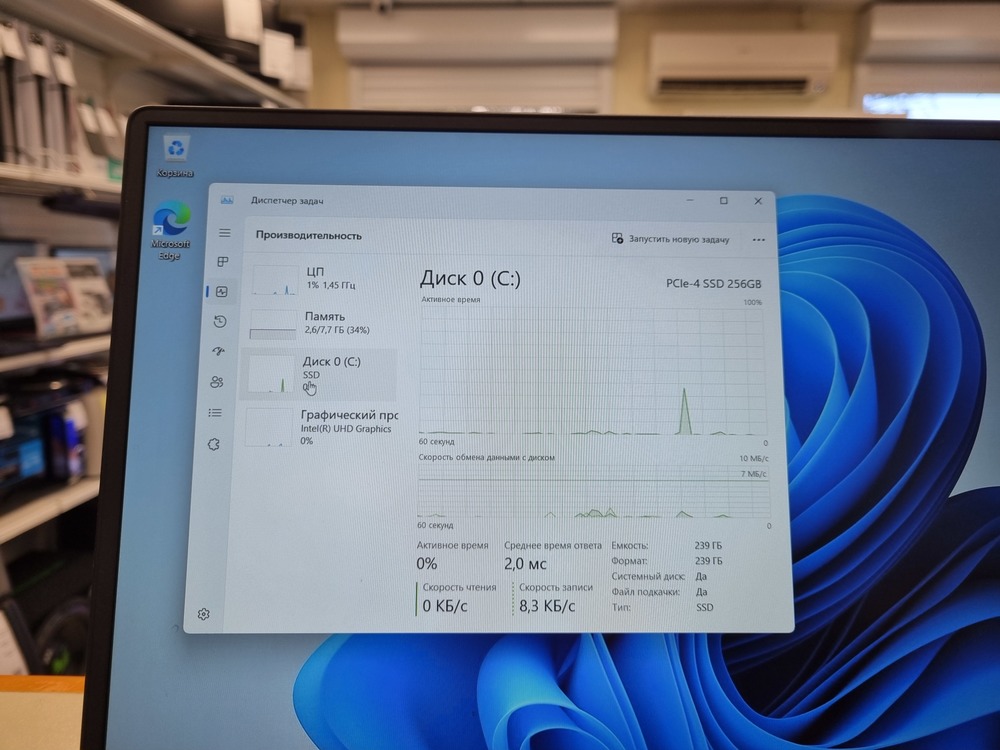This screenshot has height=750, width=1000.
Task: Expand the Disk 0 performance entry
Action: click(x=330, y=372)
